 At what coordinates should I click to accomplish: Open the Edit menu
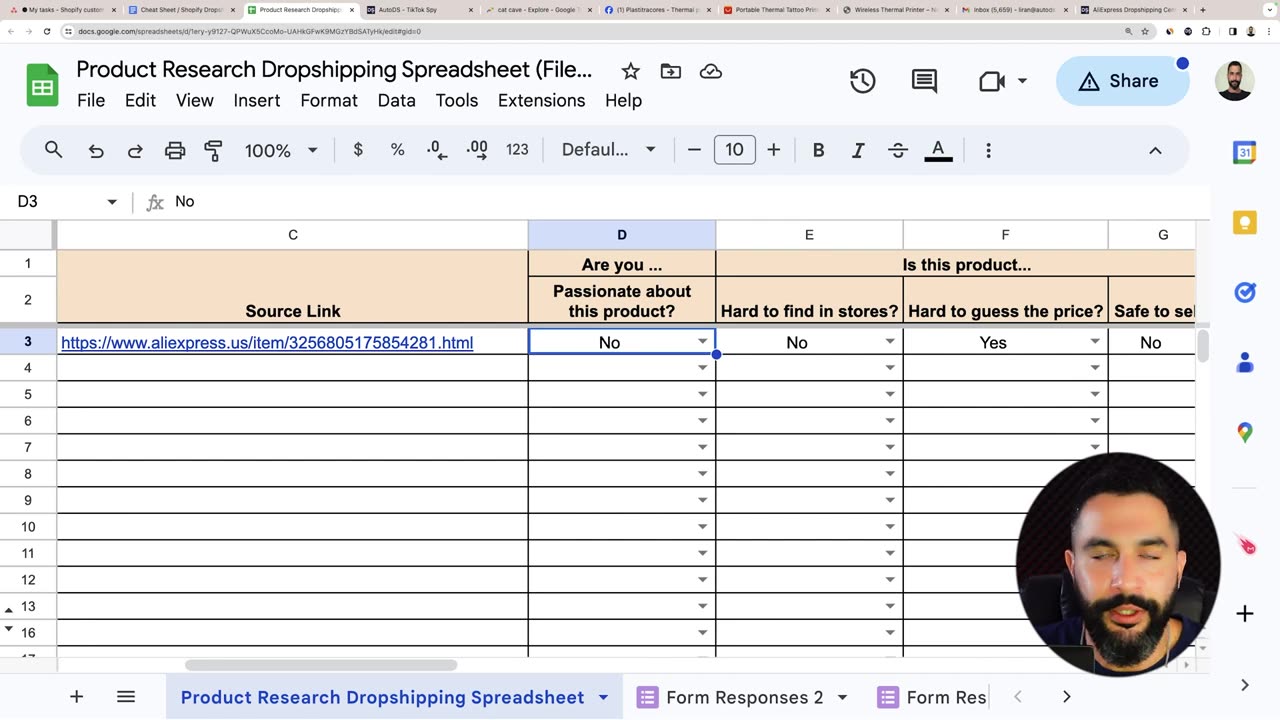140,101
